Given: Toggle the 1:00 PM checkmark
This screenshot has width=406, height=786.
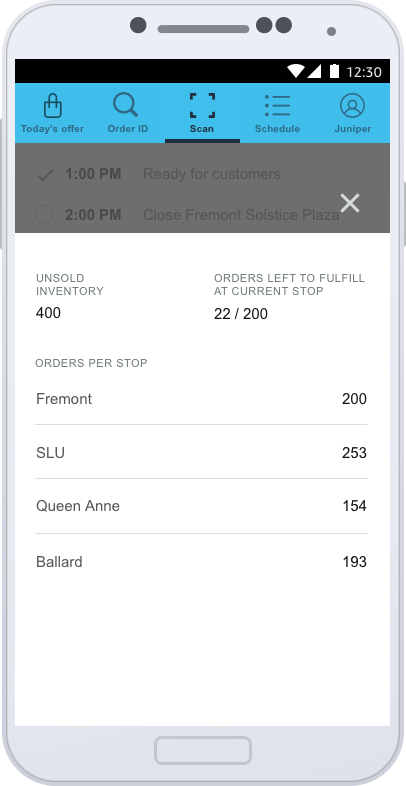Looking at the screenshot, I should point(45,175).
